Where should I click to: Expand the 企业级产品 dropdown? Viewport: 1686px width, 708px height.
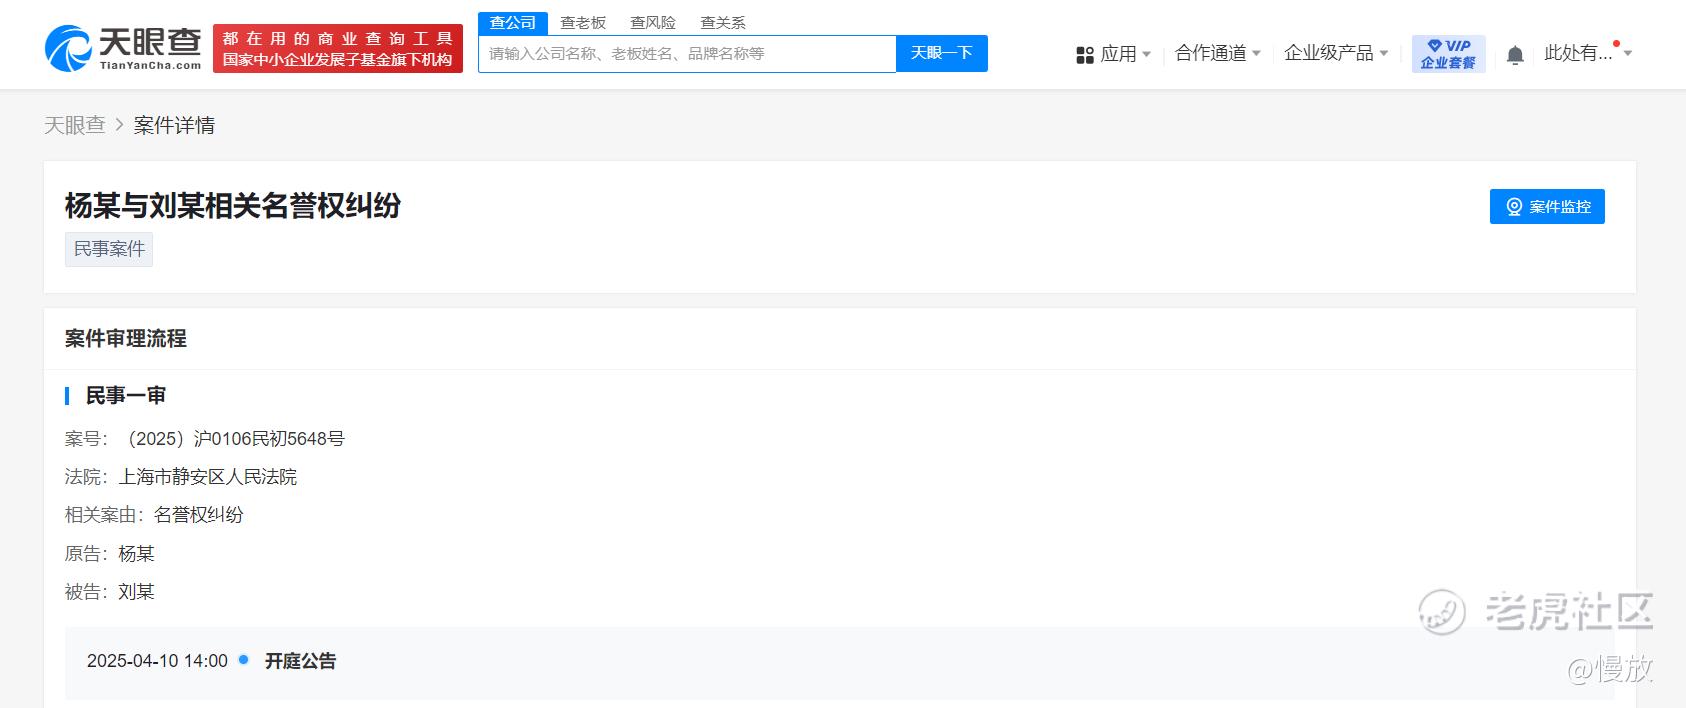(x=1336, y=53)
